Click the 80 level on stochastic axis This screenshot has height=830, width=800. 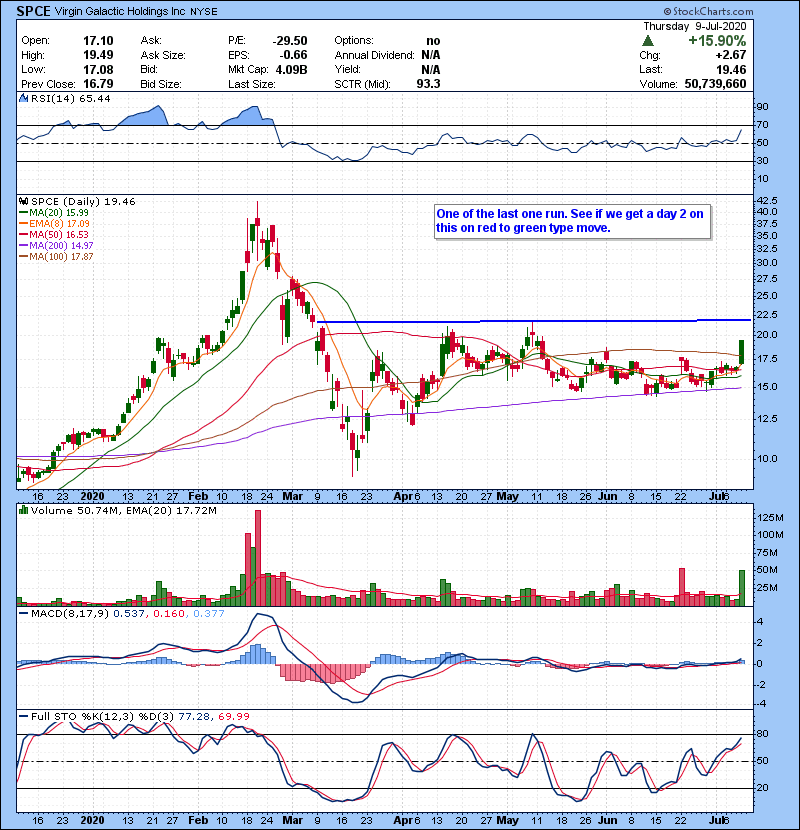(762, 734)
